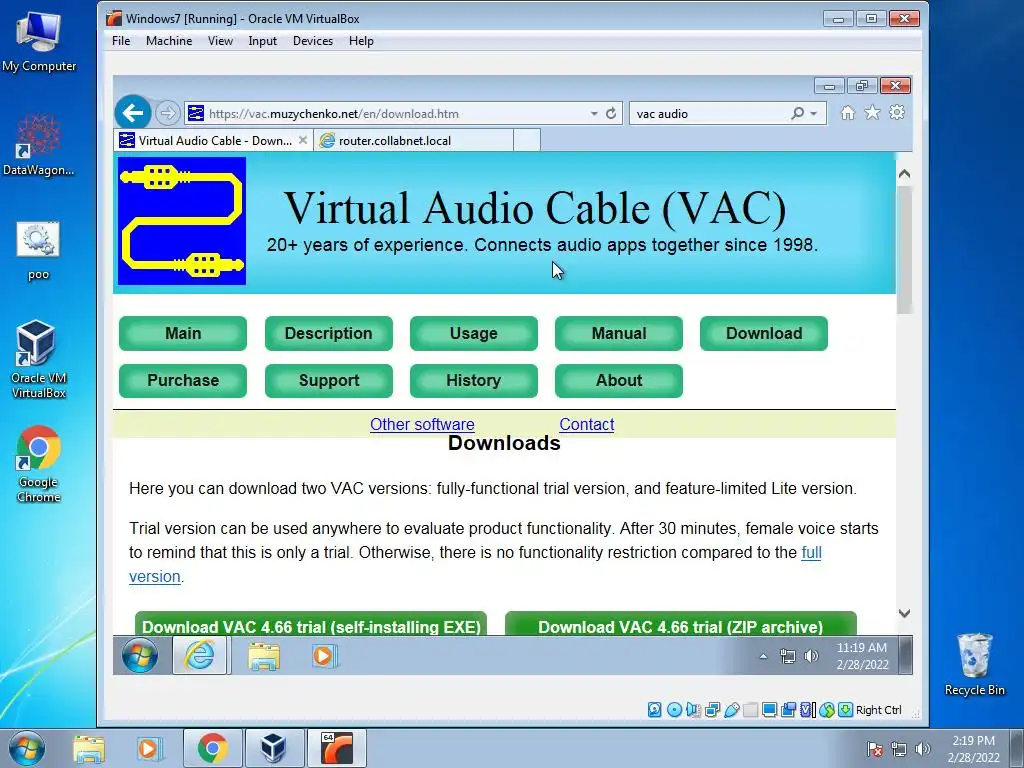Open a new blank tab
This screenshot has width=1024, height=768.
526,140
